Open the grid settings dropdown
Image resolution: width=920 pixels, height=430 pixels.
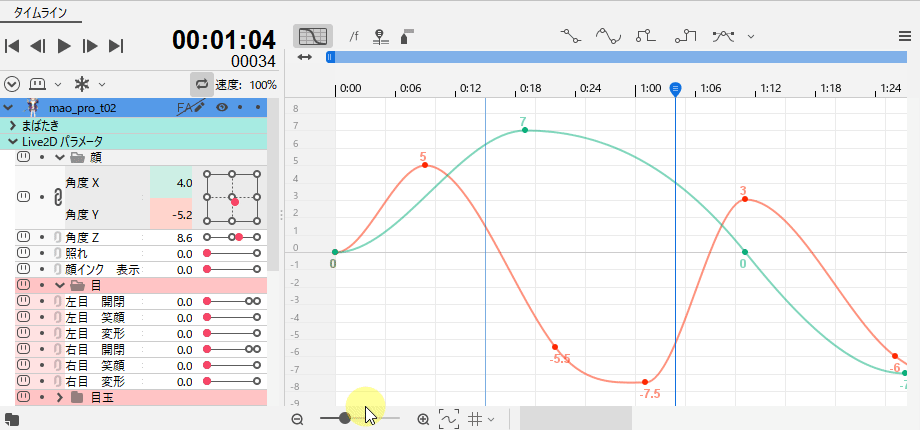tap(481, 419)
